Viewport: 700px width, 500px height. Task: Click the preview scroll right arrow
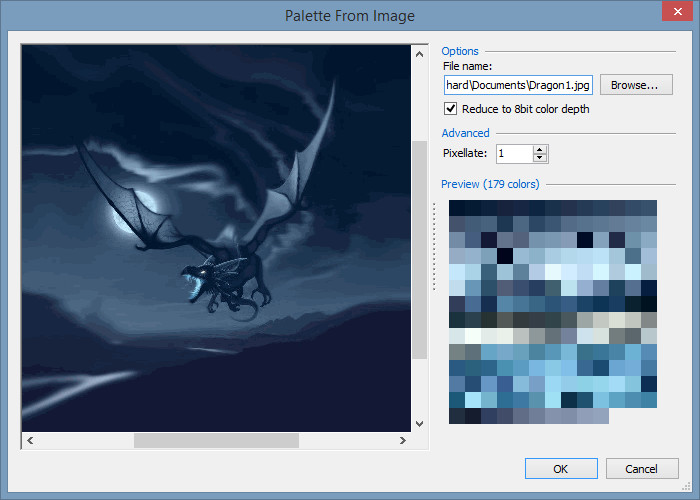click(403, 441)
